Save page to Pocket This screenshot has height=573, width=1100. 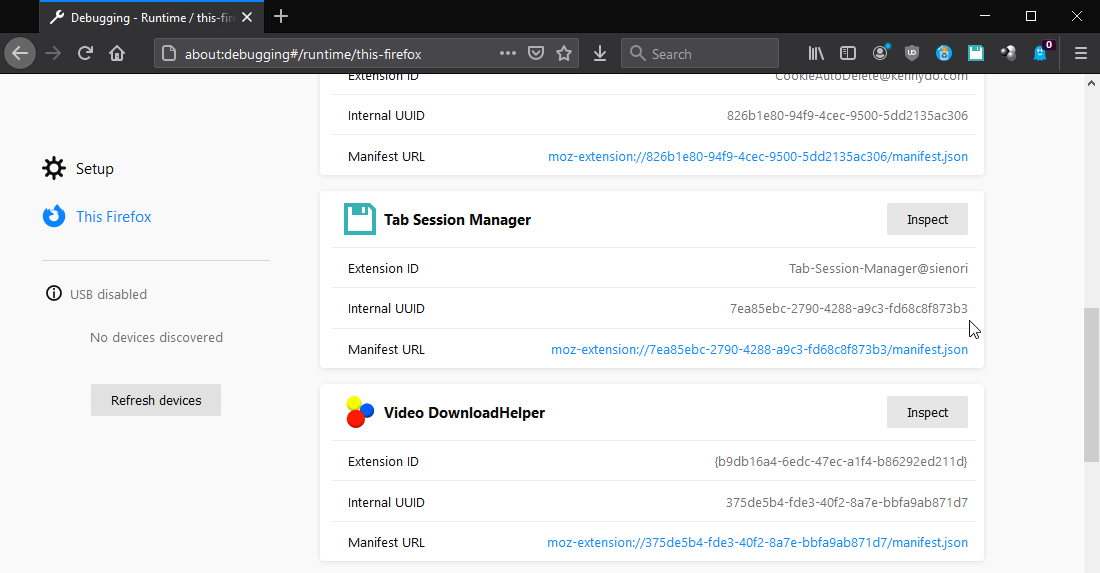536,53
